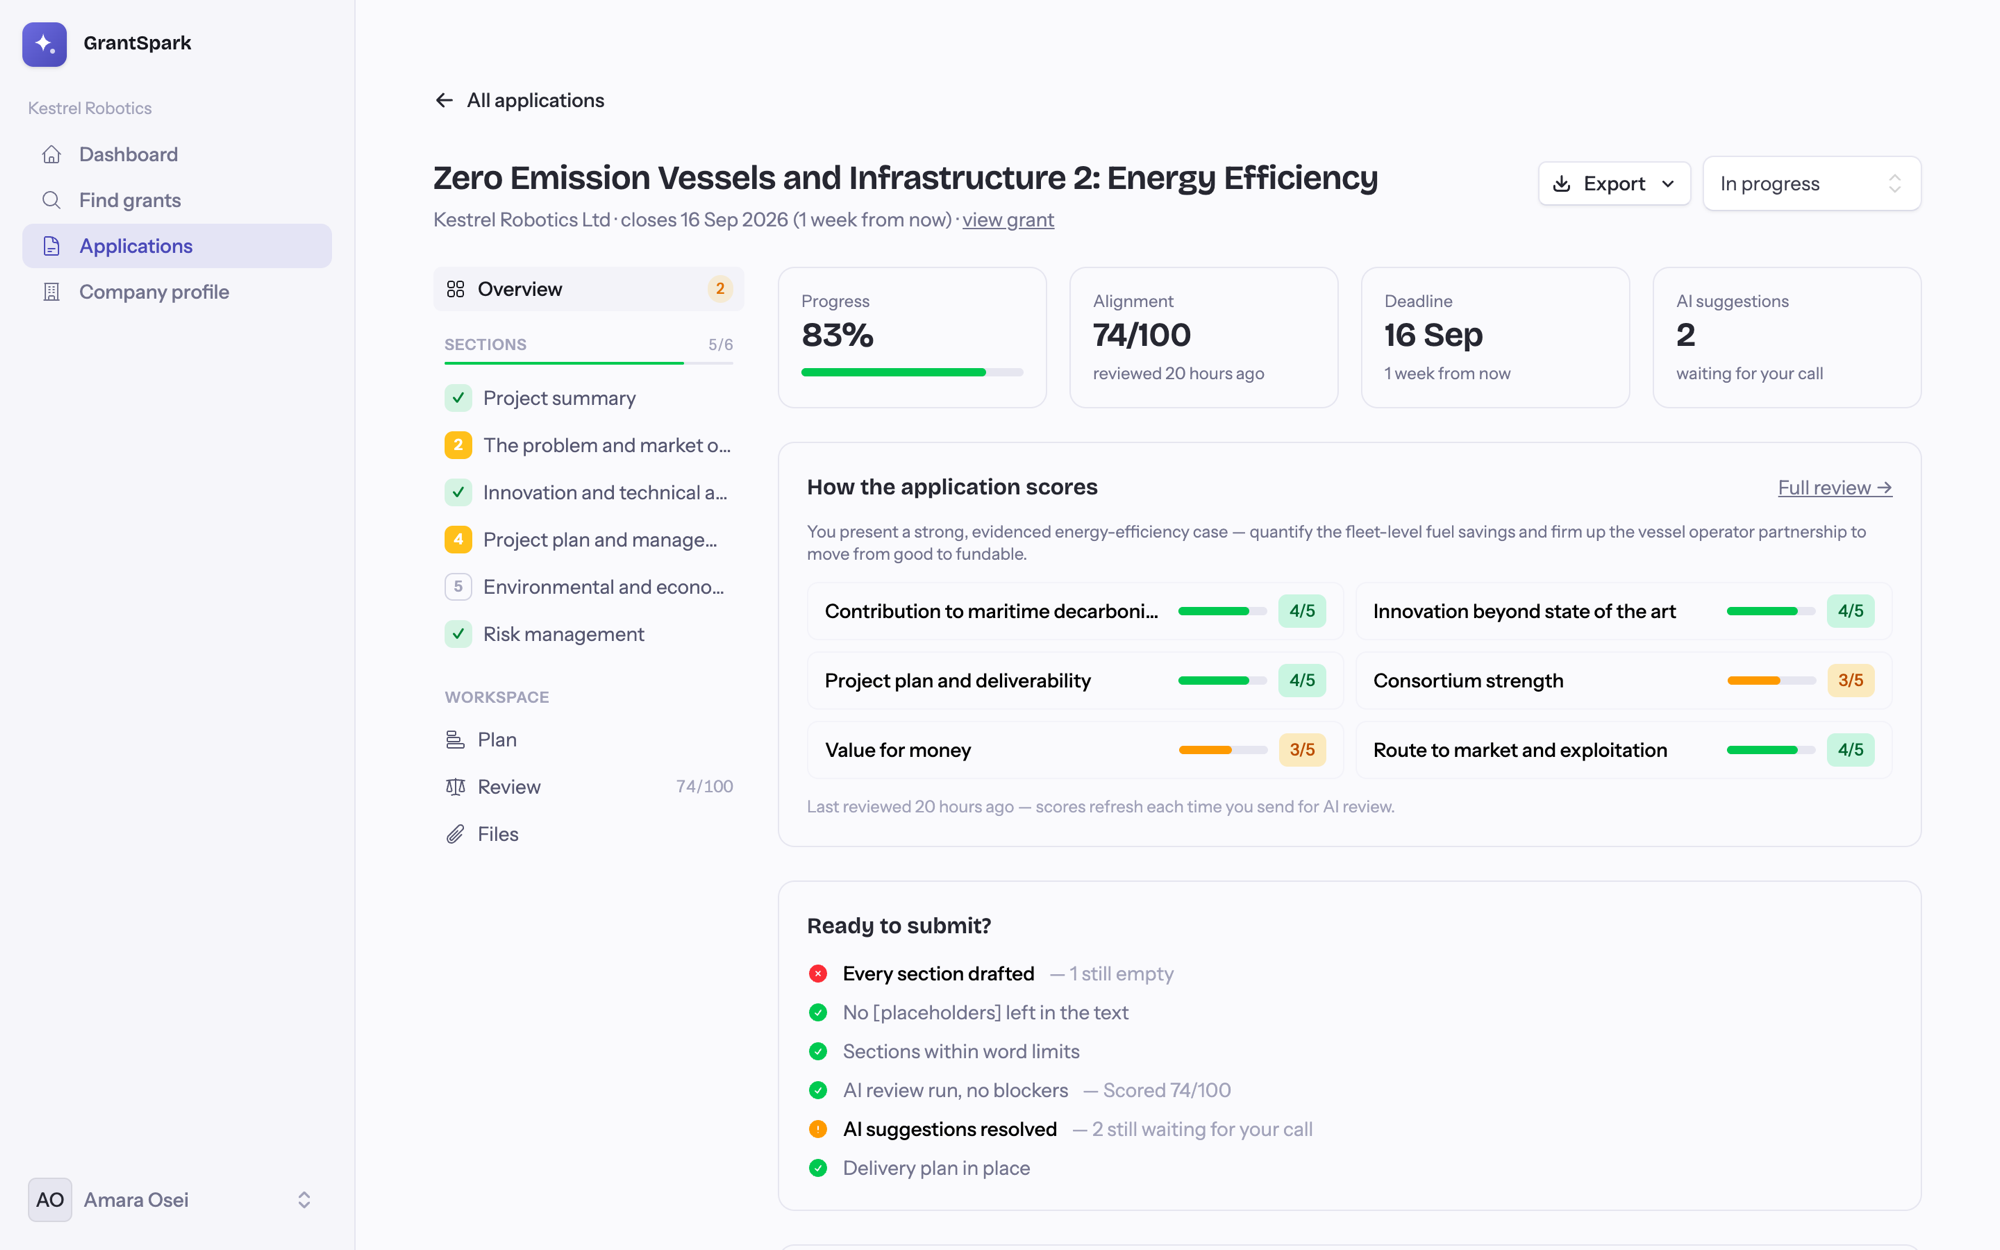Click the green check beside Project summary
Screen dimensions: 2000x1250
coord(458,398)
